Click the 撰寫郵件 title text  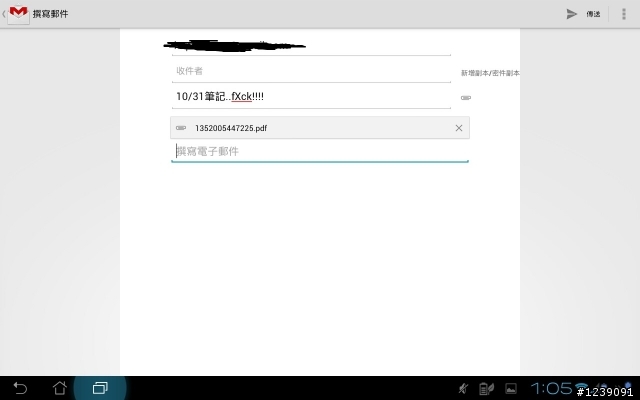click(x=50, y=14)
